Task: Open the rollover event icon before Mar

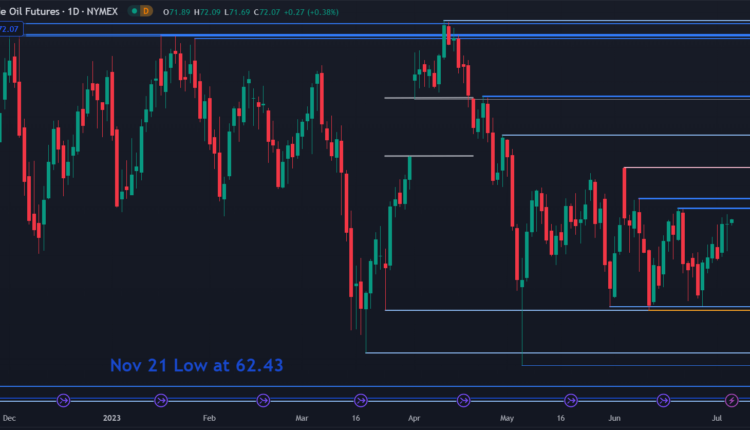Action: pos(262,401)
